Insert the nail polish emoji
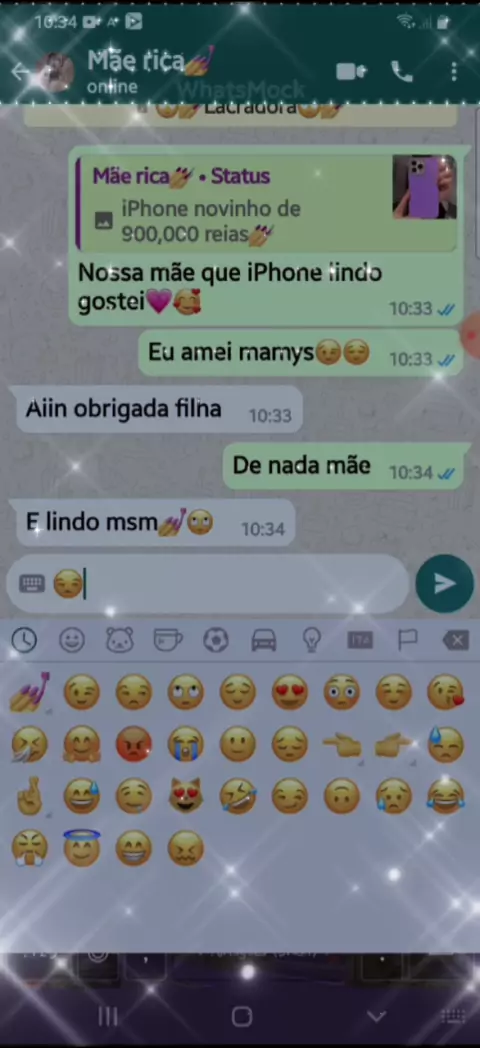The width and height of the screenshot is (480, 1048). point(29,692)
